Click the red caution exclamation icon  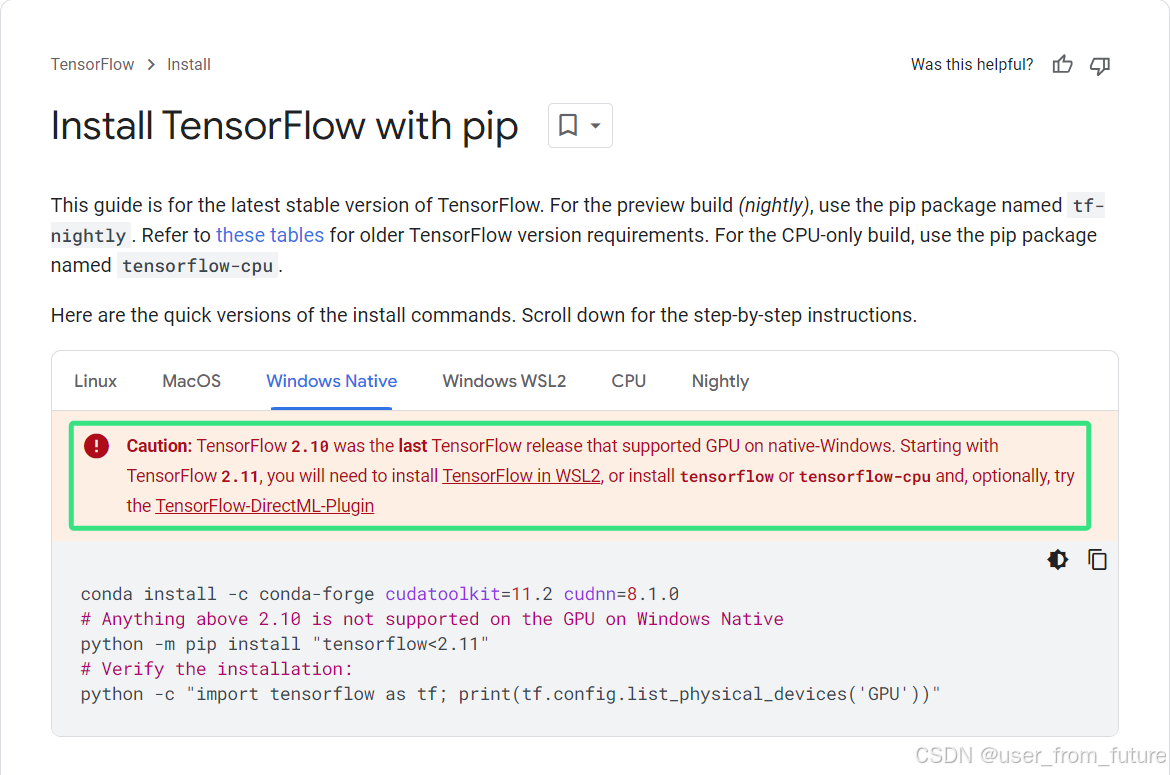click(x=96, y=446)
